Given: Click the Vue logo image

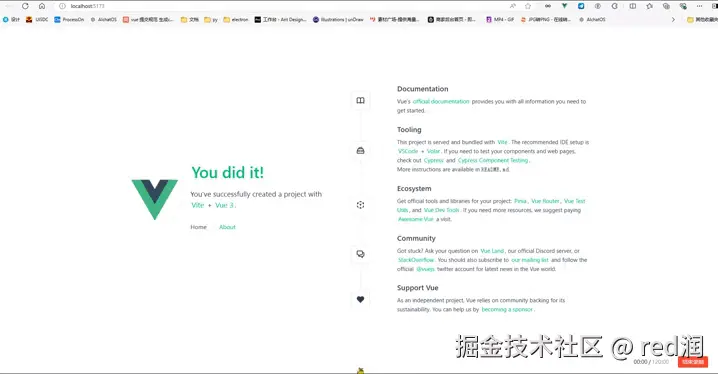Looking at the screenshot, I should (x=155, y=199).
